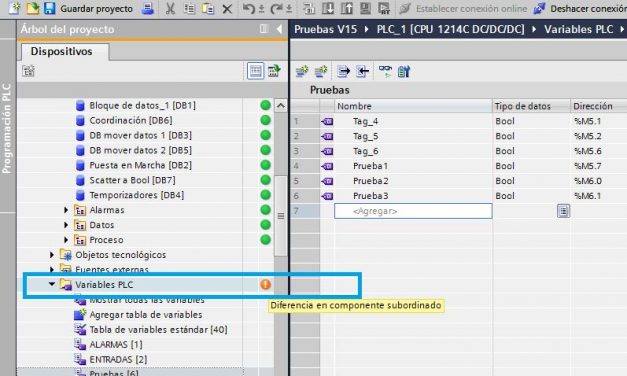Image resolution: width=627 pixels, height=376 pixels.
Task: Click the Tipo de datos column header
Action: pos(531,106)
